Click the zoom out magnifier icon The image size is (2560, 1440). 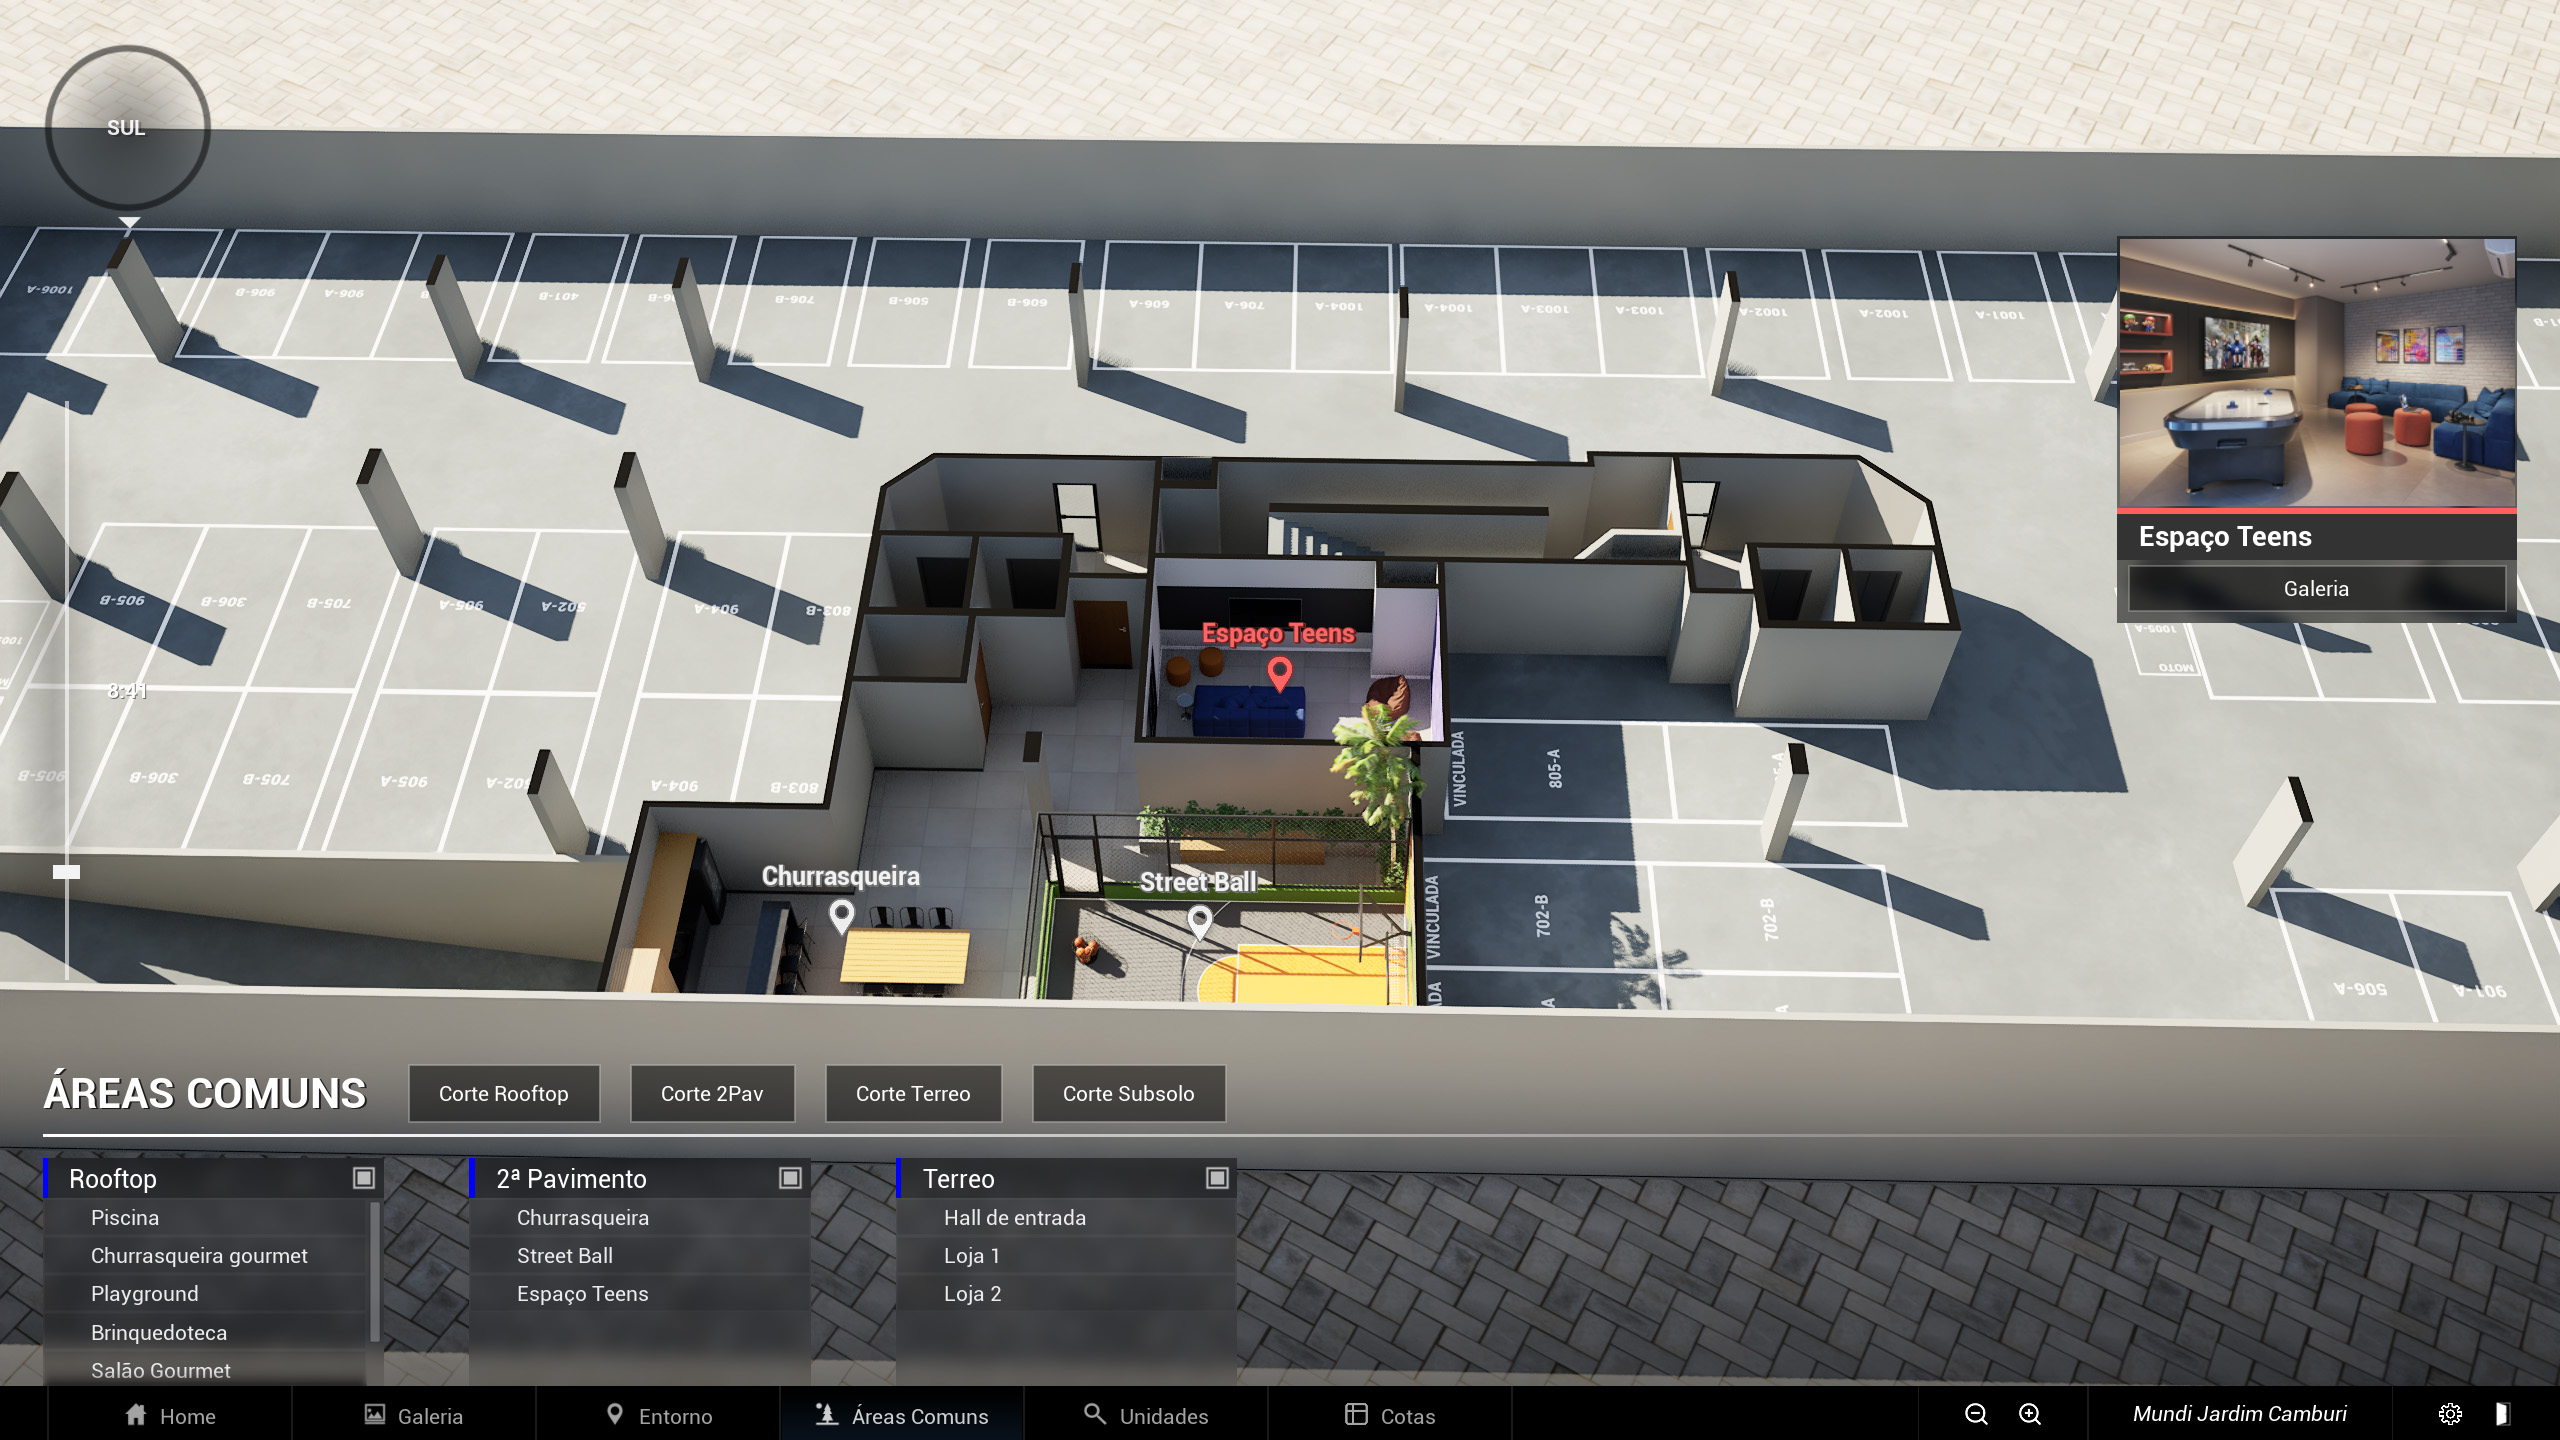1975,1414
